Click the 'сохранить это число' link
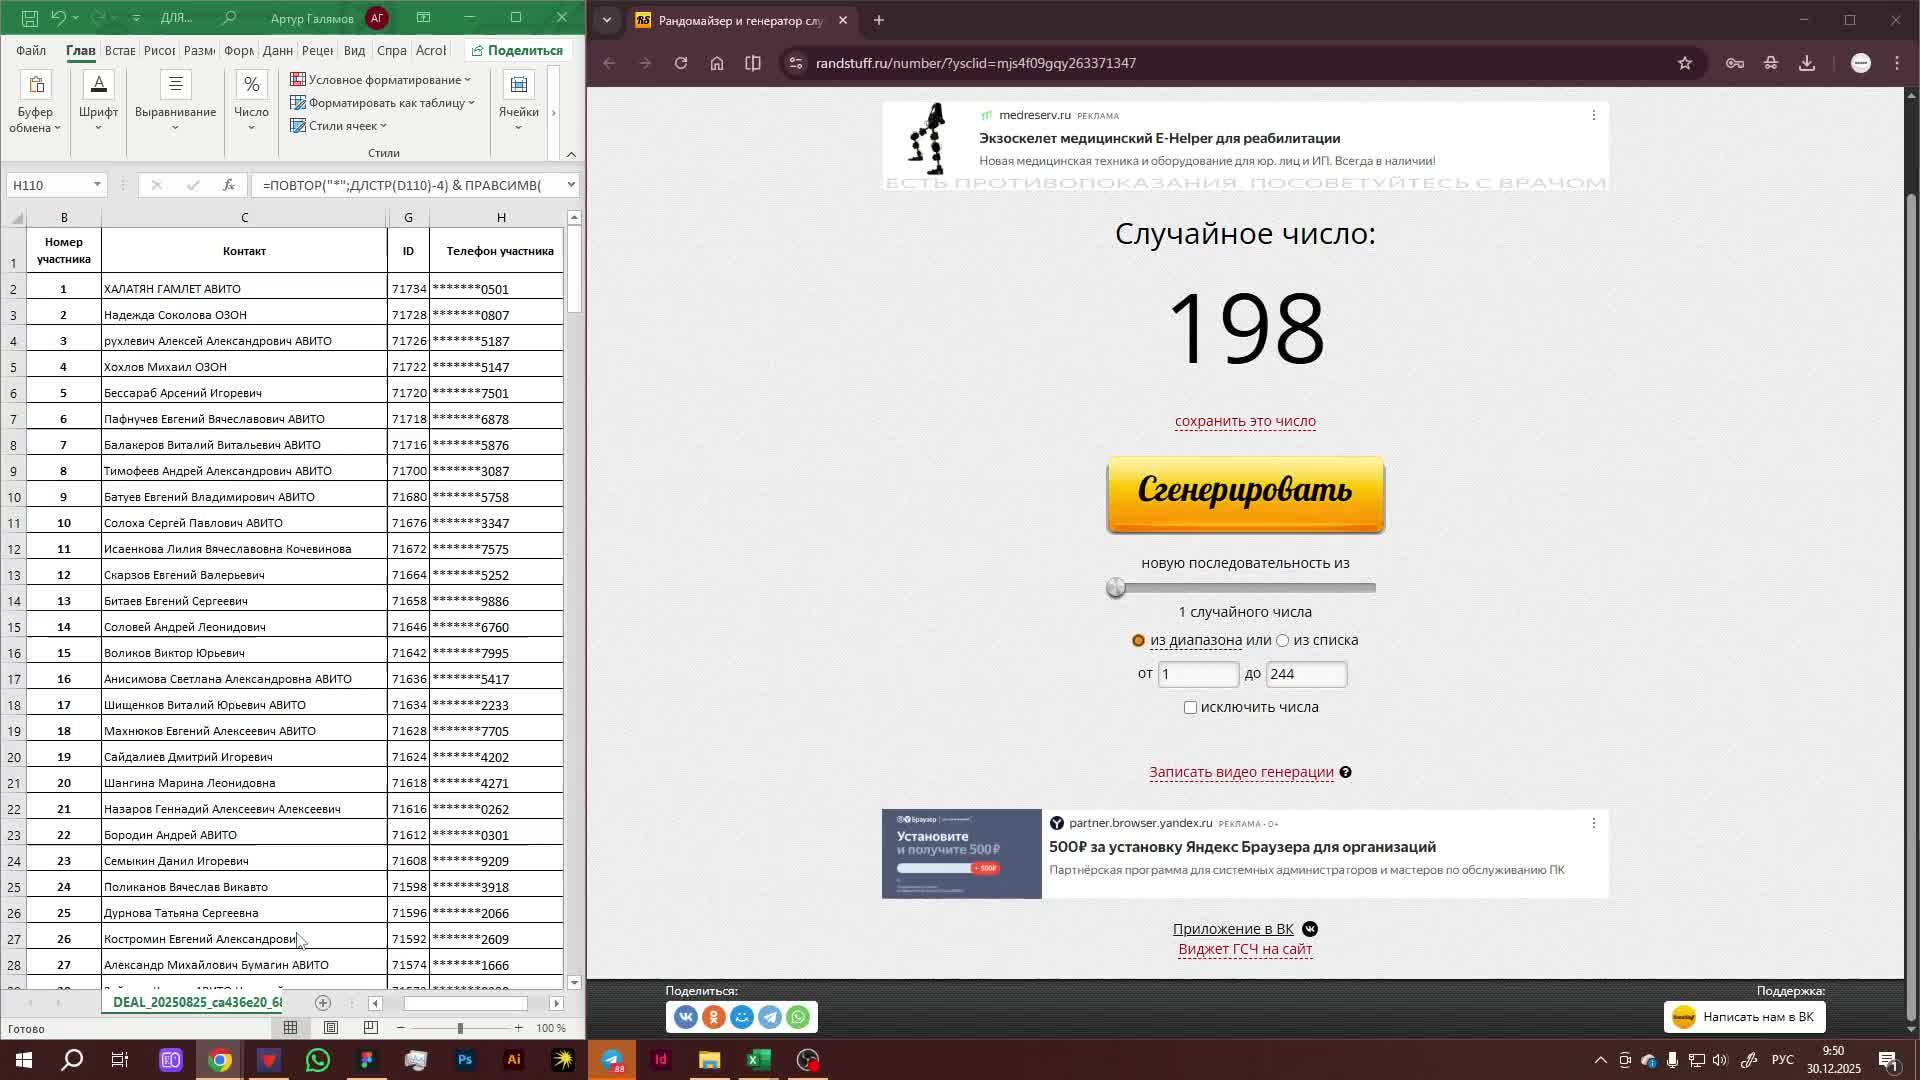The image size is (1920, 1080). (x=1245, y=421)
